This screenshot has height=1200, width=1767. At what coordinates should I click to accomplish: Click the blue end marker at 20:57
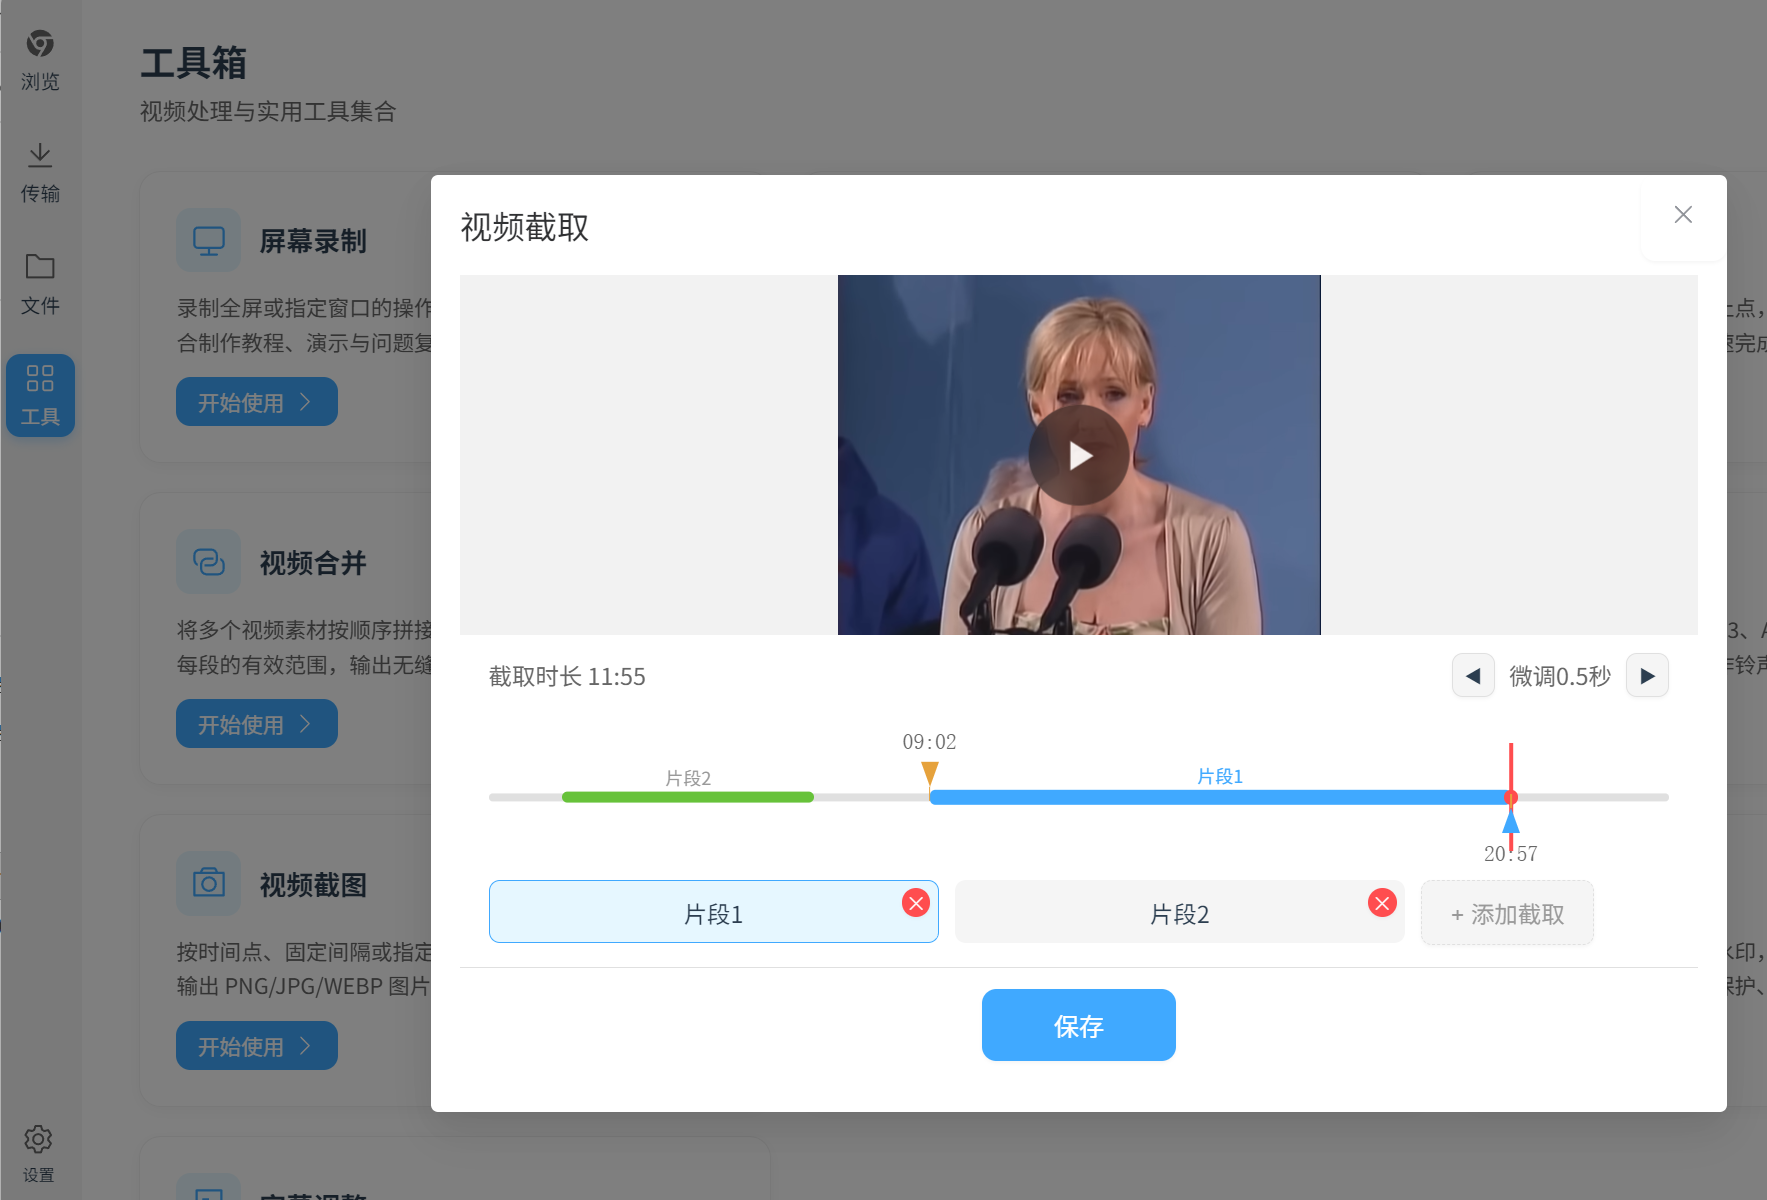1511,821
